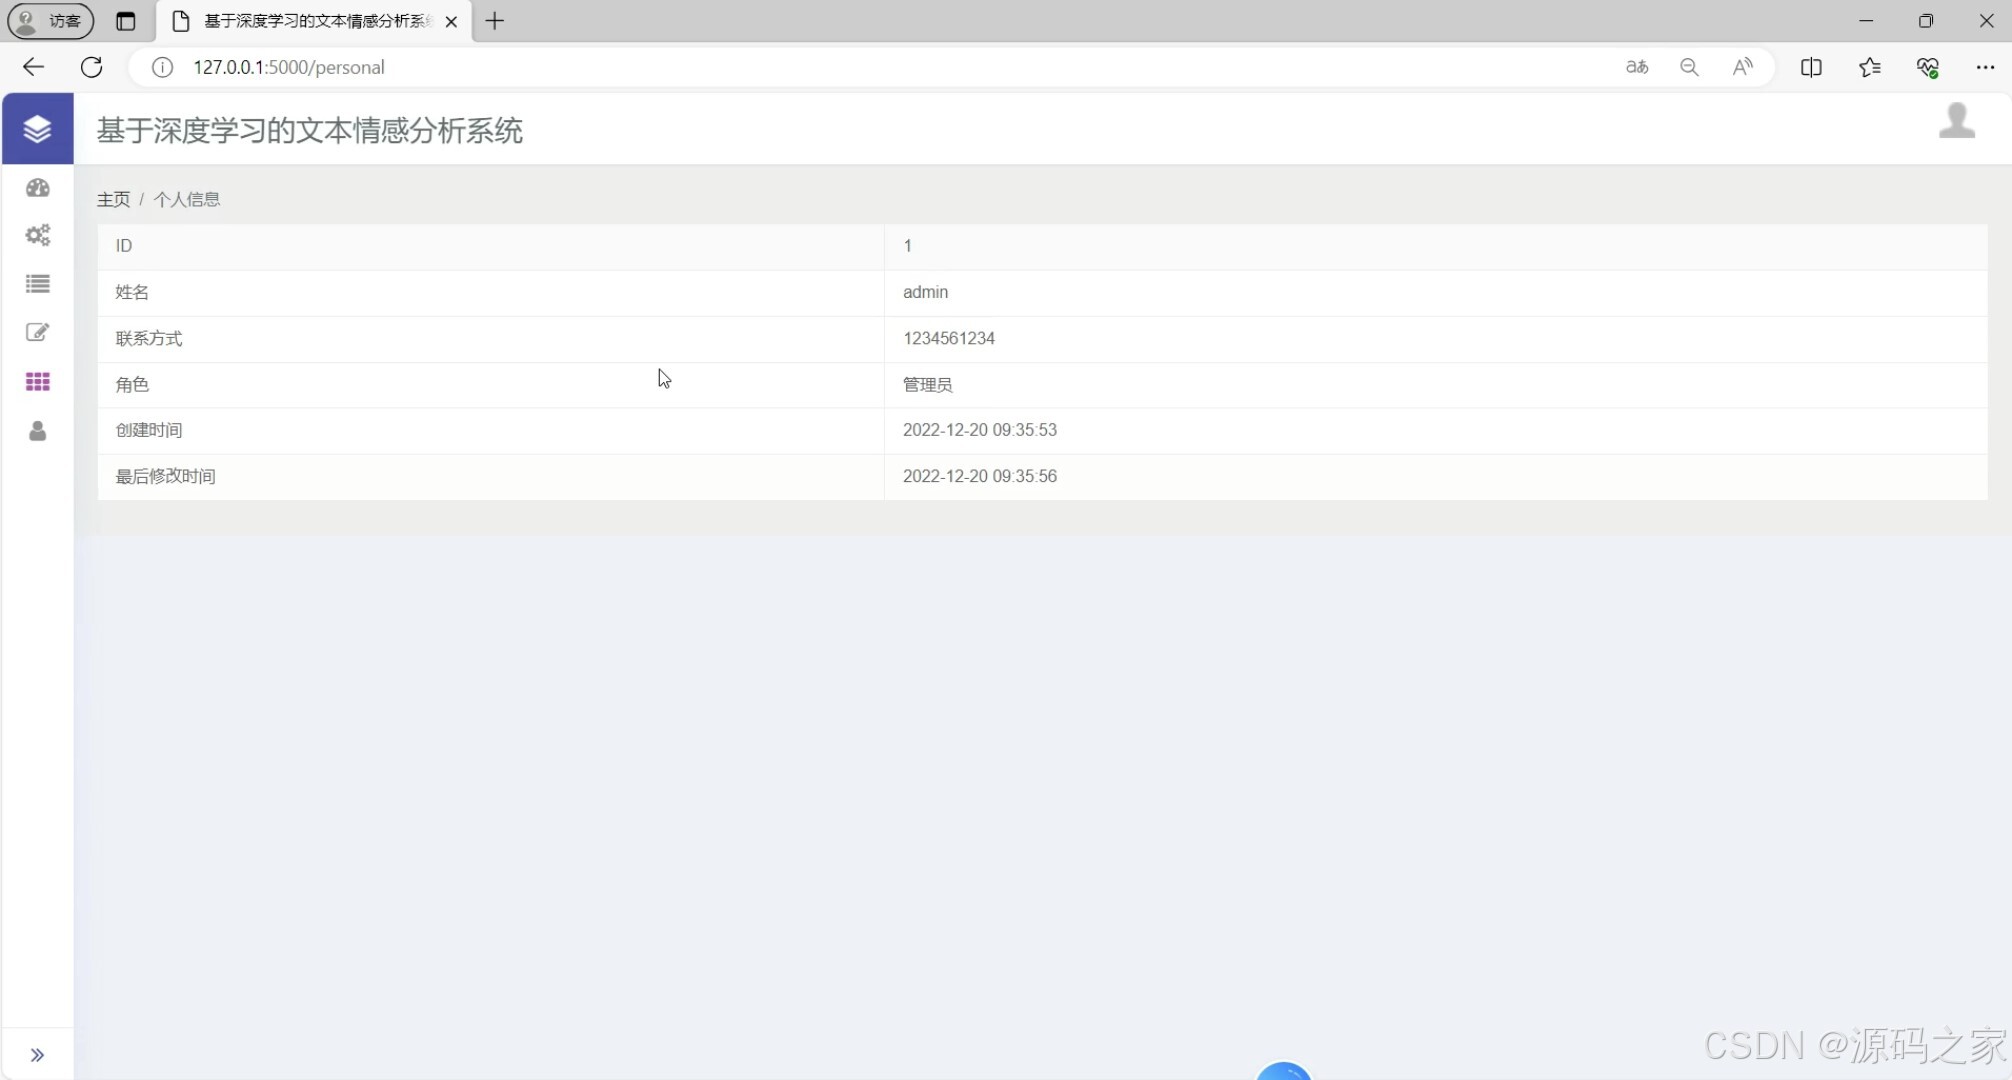This screenshot has height=1080, width=2012.
Task: Open the purple grid icon in sidebar
Action: [38, 381]
